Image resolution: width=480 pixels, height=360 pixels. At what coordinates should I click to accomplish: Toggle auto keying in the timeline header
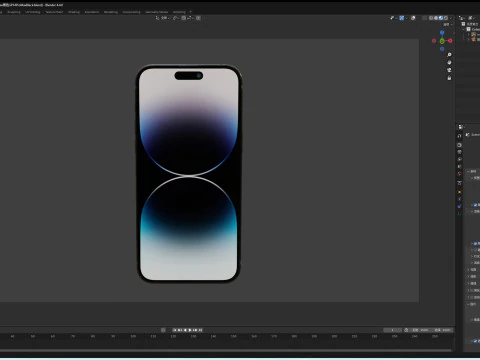[x=163, y=330]
